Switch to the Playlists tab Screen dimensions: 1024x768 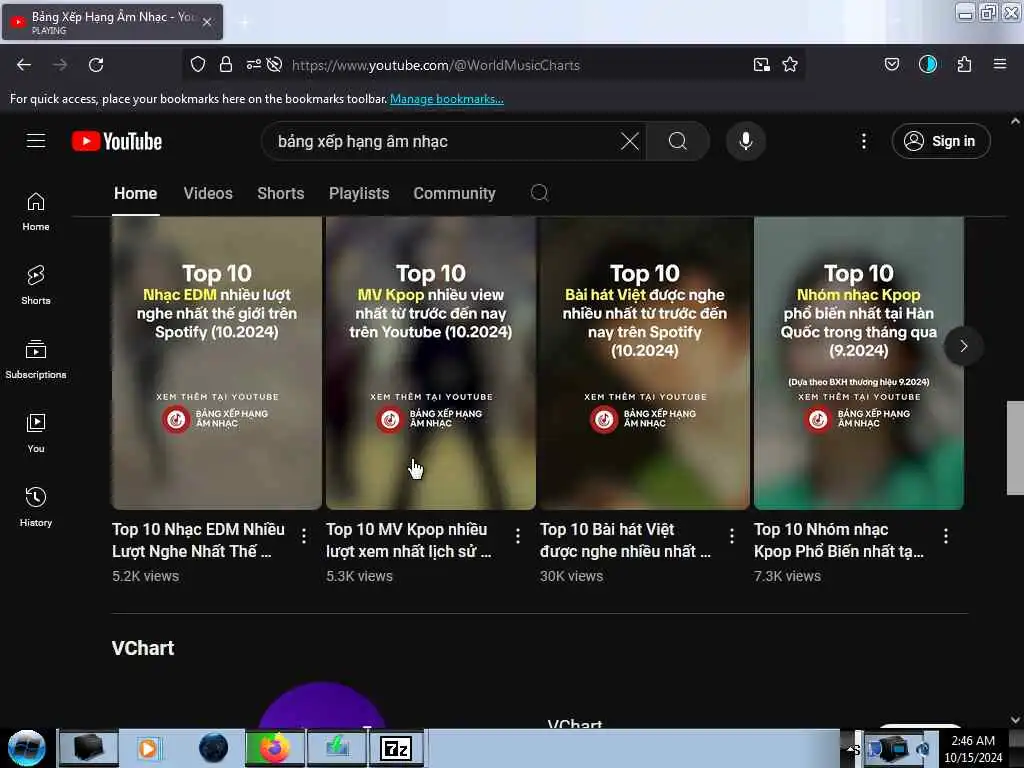coord(359,193)
